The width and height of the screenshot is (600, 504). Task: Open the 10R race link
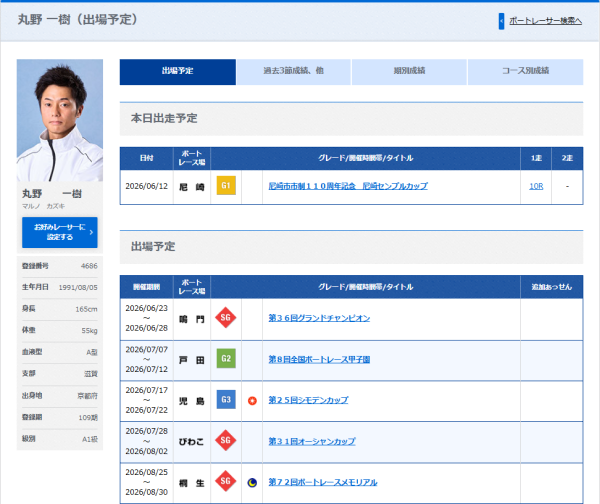tap(536, 186)
